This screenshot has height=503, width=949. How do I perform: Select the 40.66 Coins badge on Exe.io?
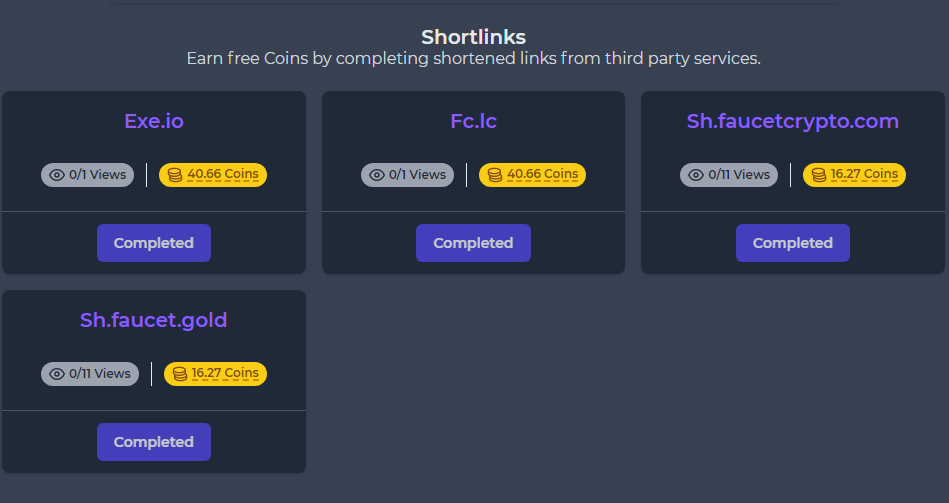(213, 175)
